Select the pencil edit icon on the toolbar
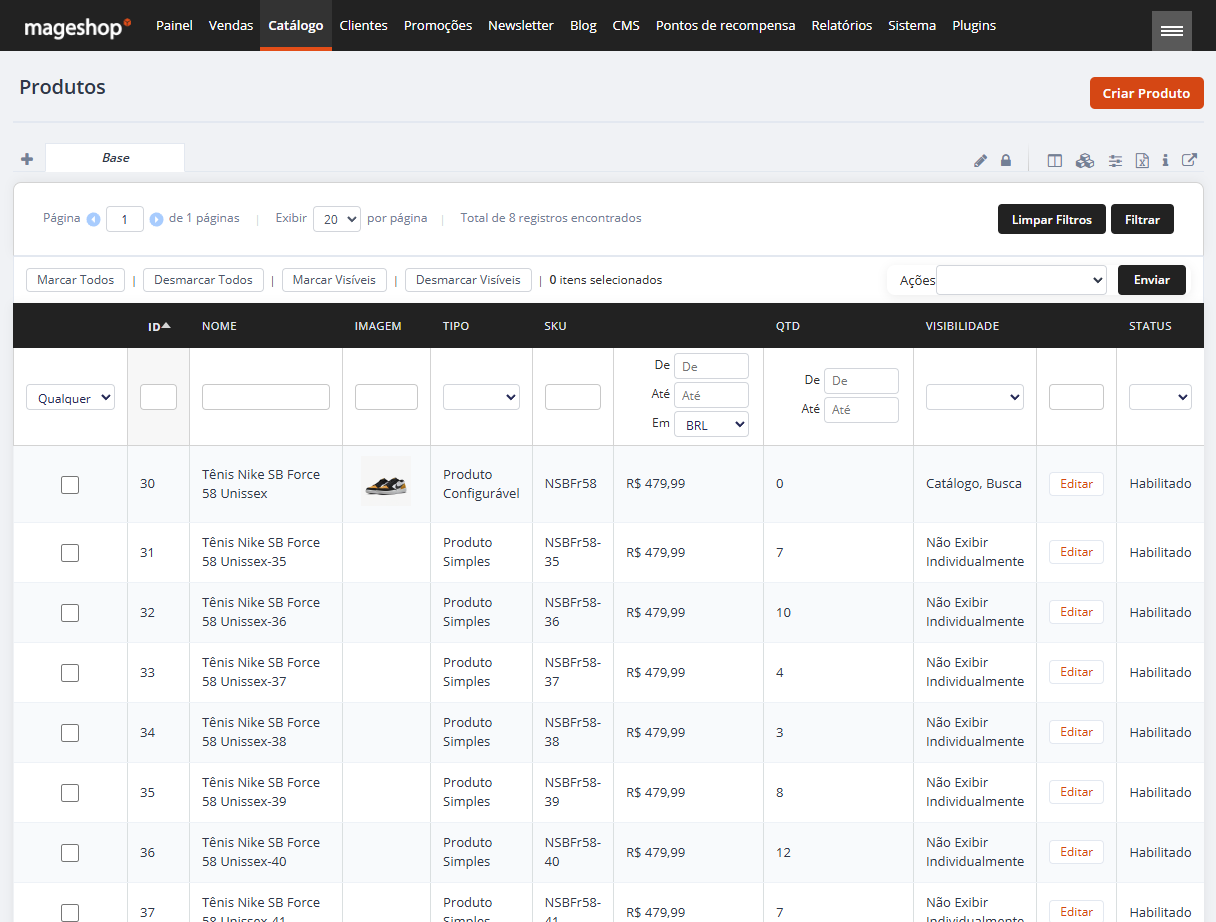This screenshot has height=922, width=1216. (980, 160)
